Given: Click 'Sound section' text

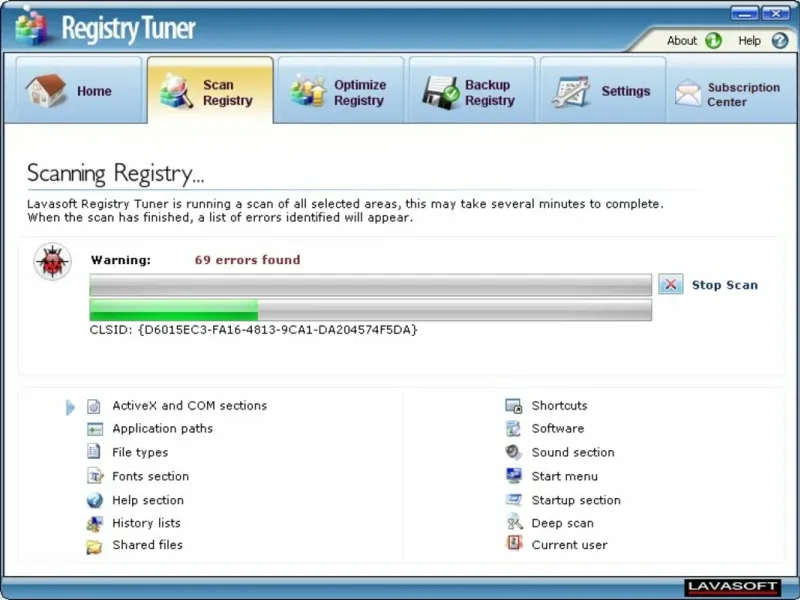Looking at the screenshot, I should (x=573, y=453).
